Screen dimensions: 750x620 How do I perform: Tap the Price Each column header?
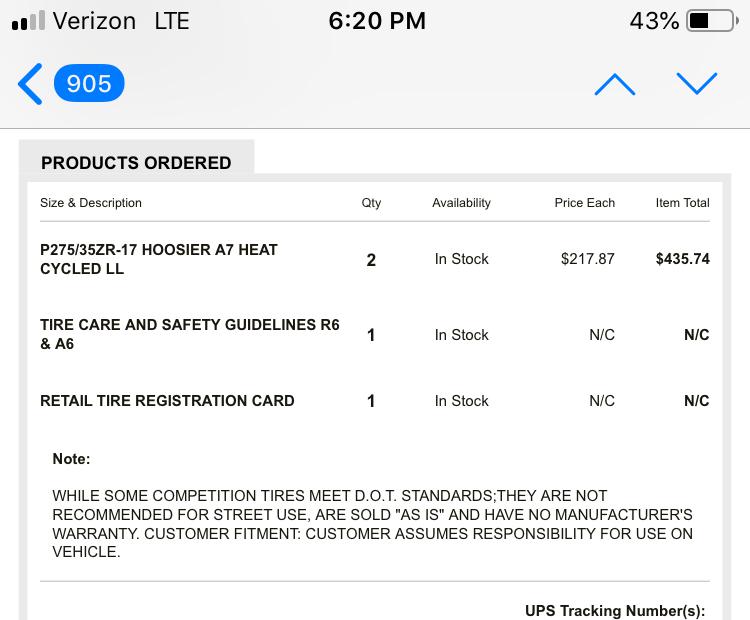point(585,203)
